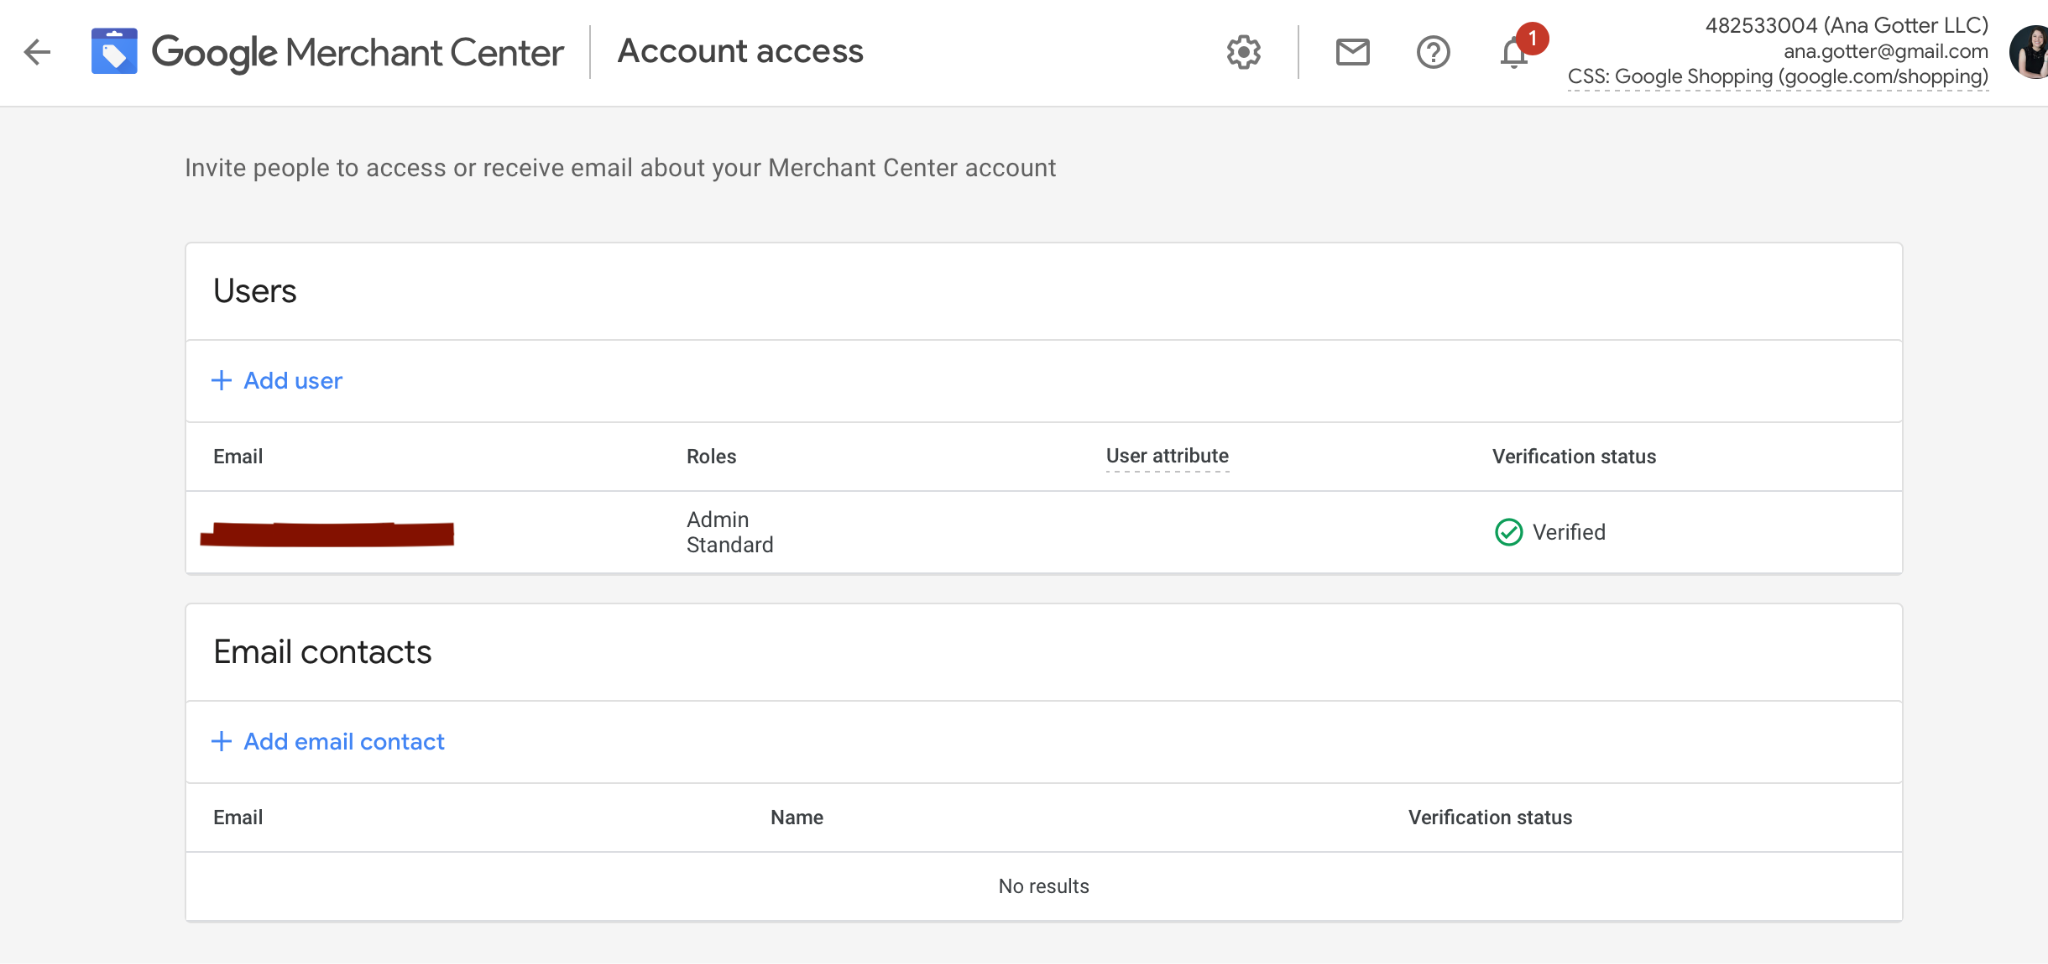Screen dimensions: 2048x964
Task: Click the Roles column header
Action: pyautogui.click(x=711, y=456)
